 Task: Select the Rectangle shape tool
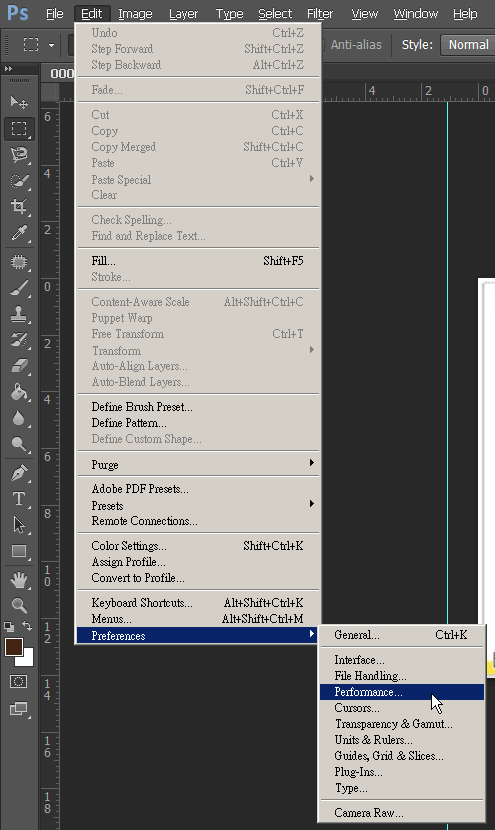[19, 552]
